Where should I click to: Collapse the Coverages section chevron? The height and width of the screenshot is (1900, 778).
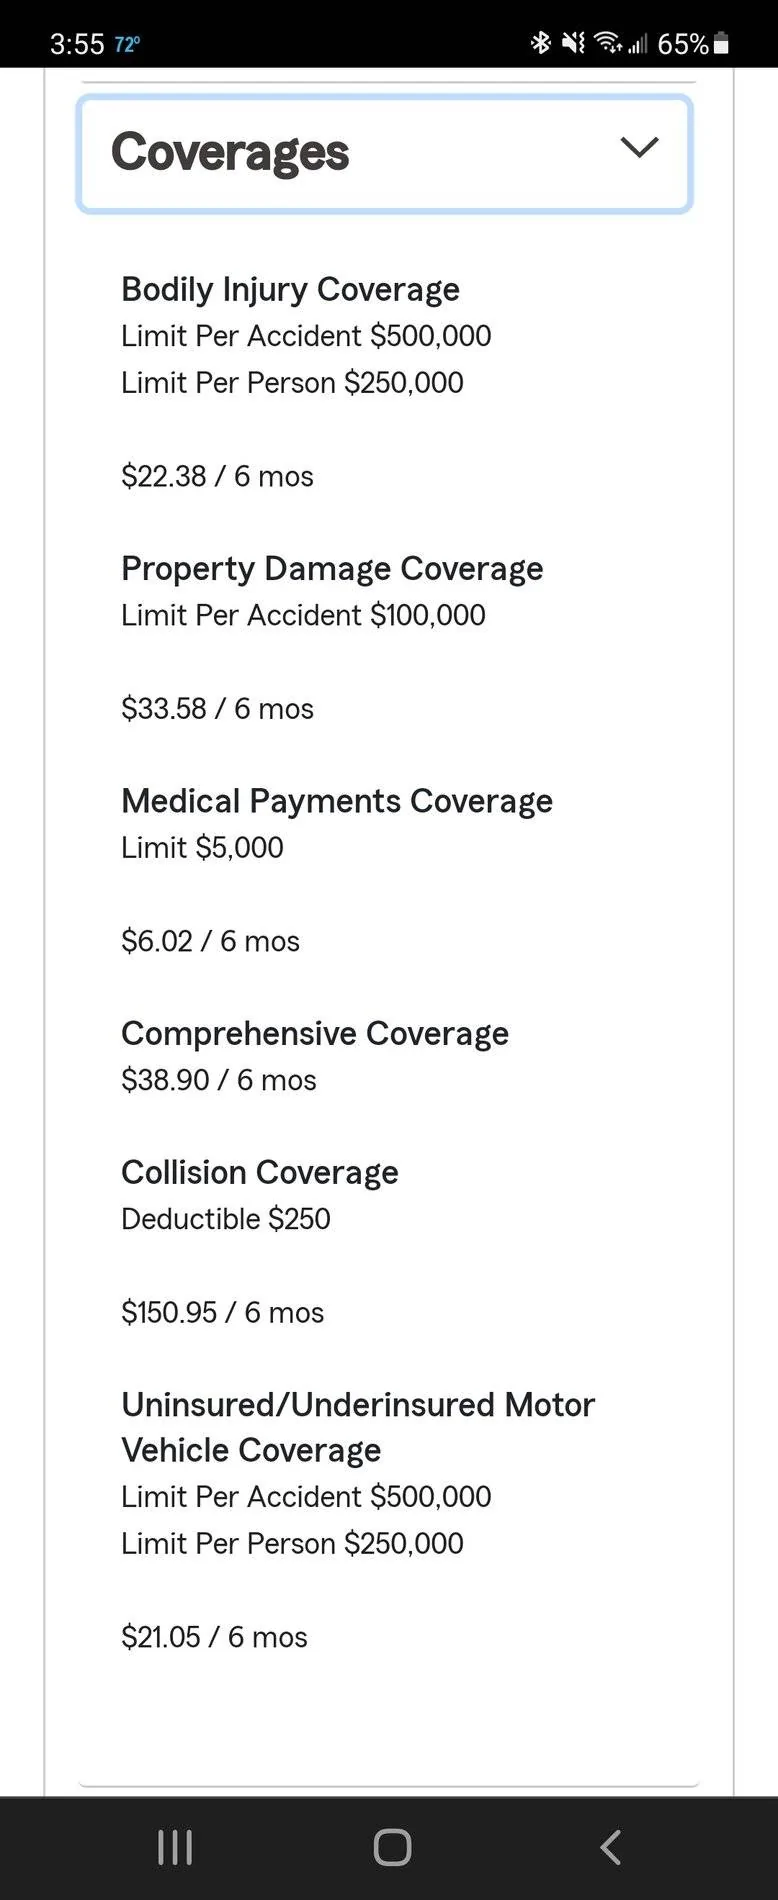tap(639, 147)
